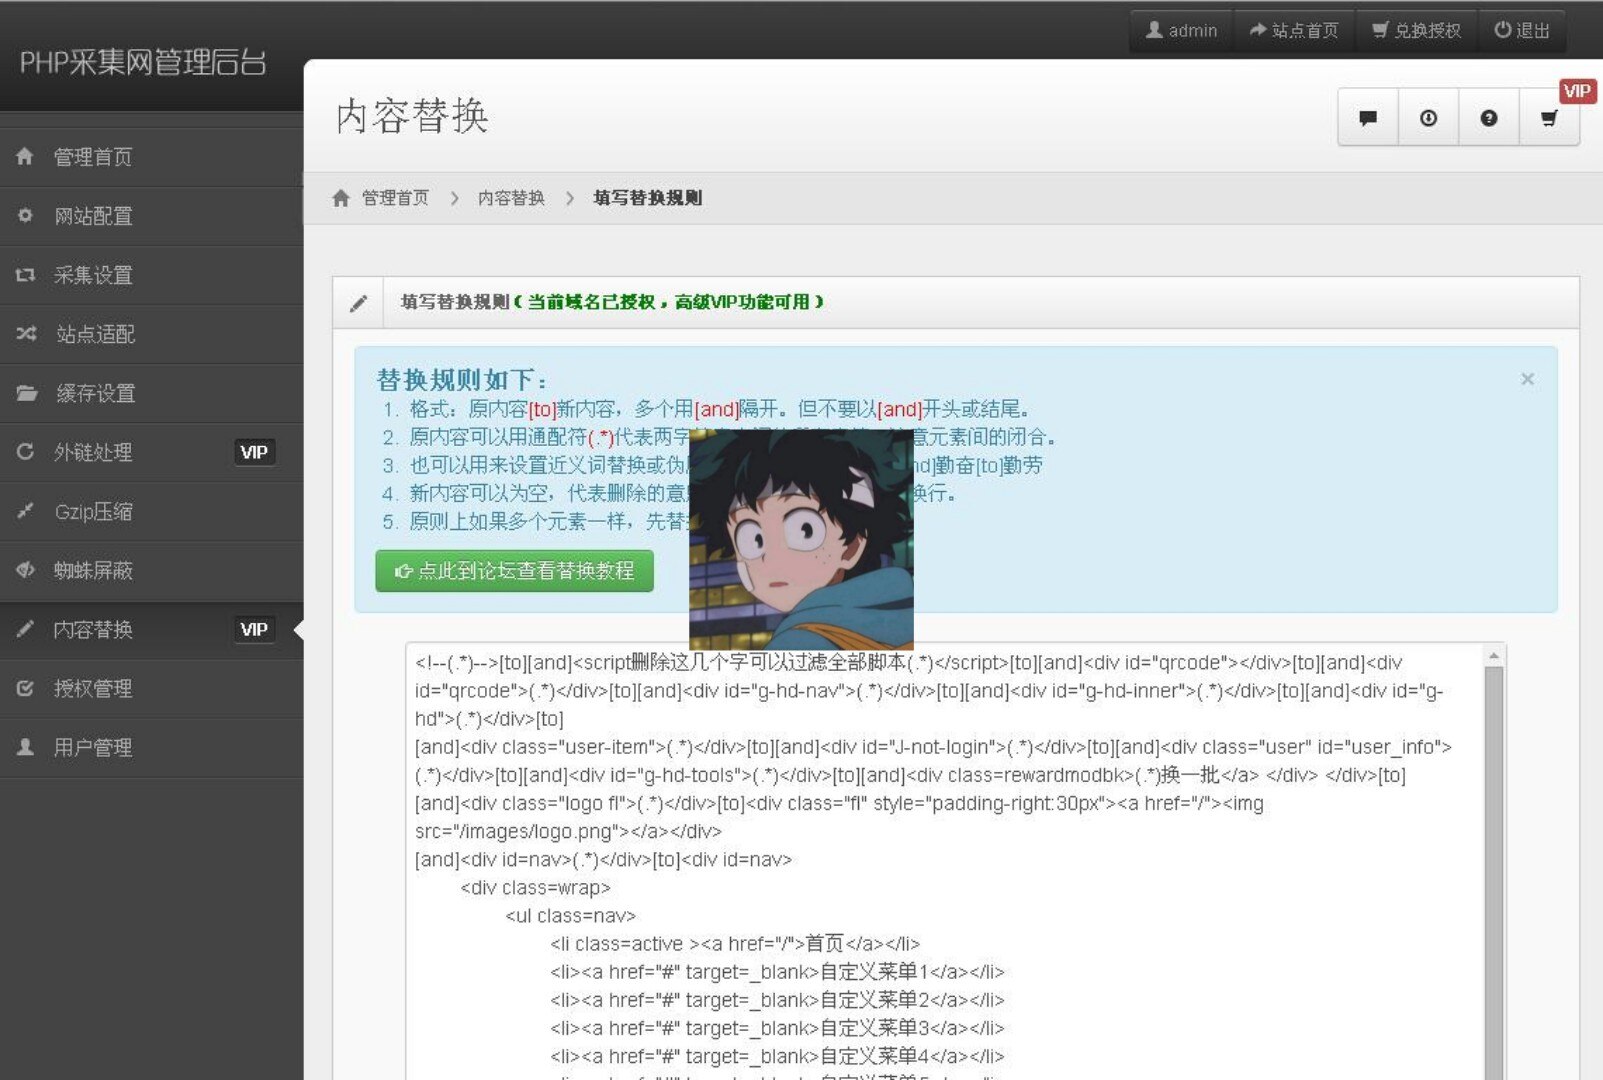
Task: Open 管理首页 via the home icon
Action: 25,156
